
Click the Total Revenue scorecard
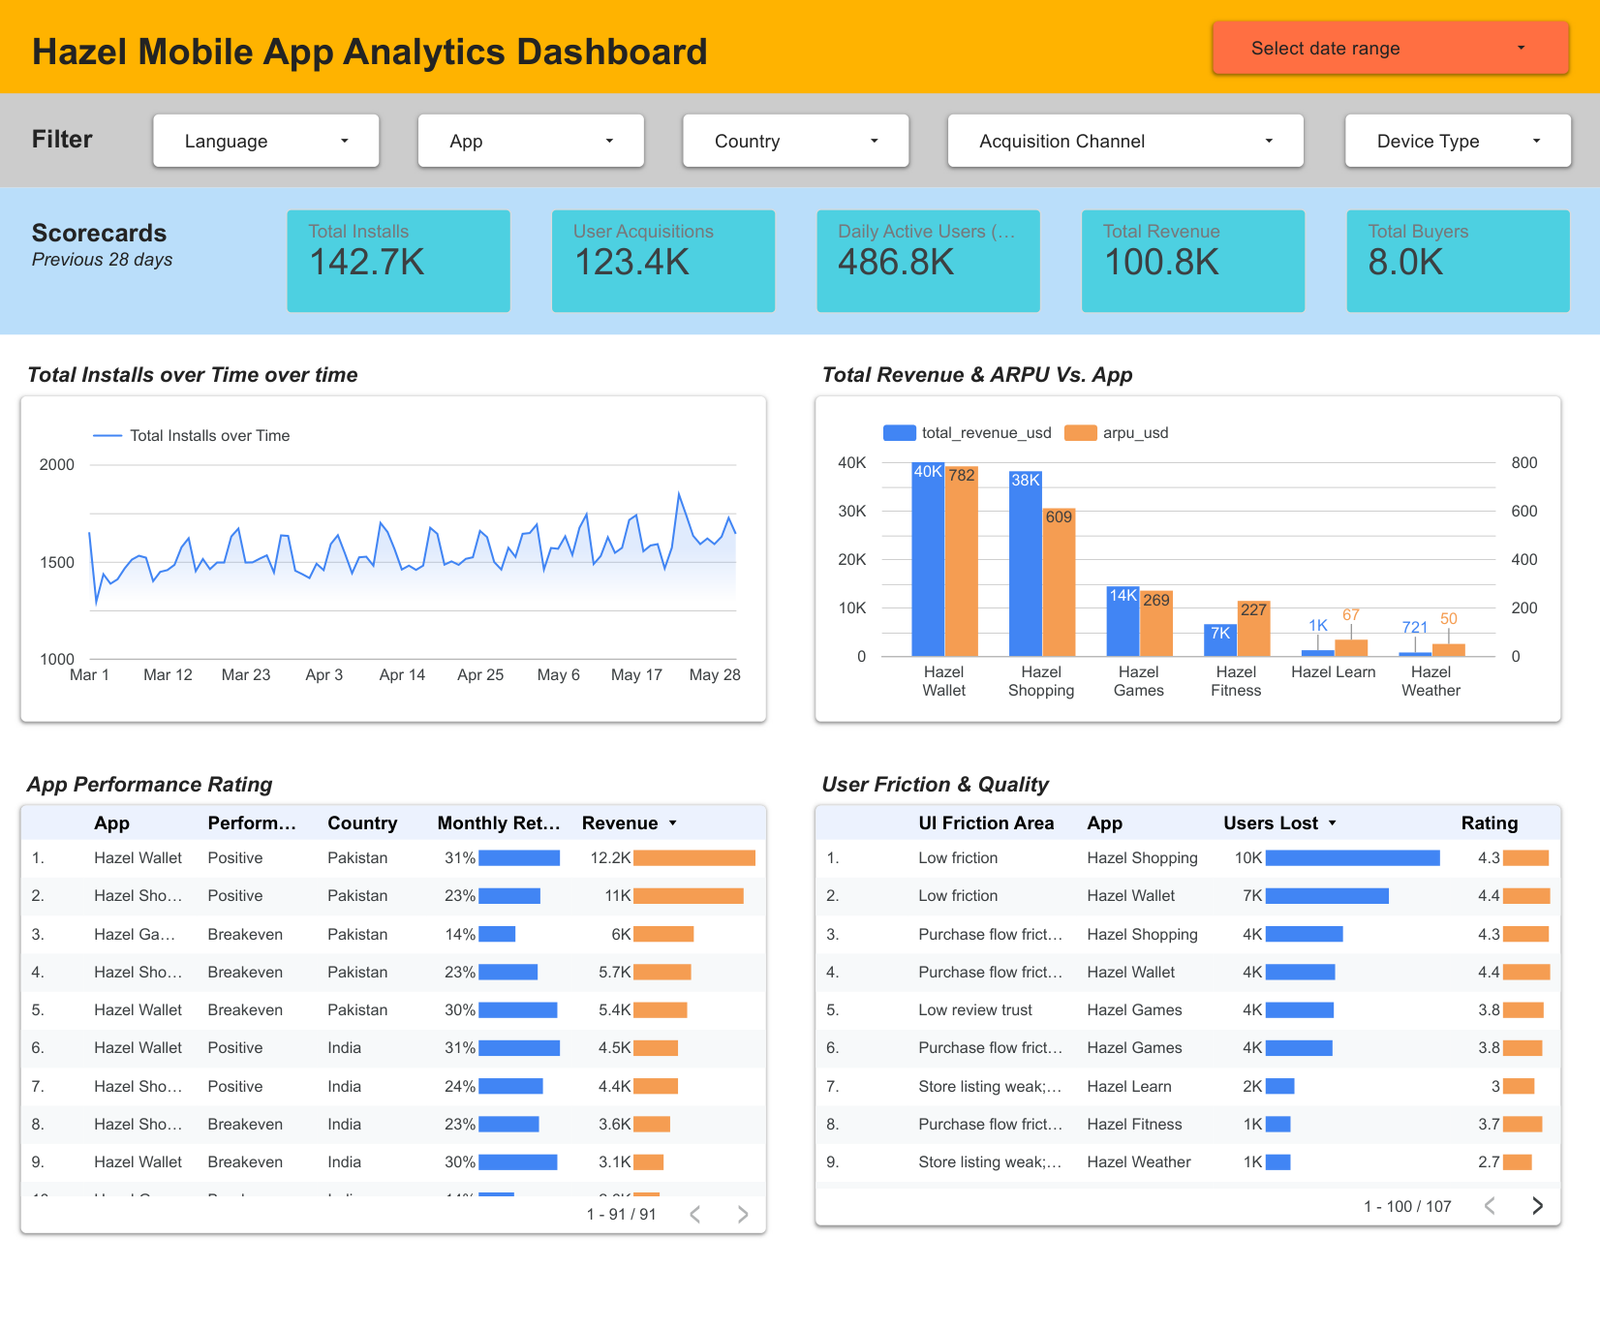1193,261
